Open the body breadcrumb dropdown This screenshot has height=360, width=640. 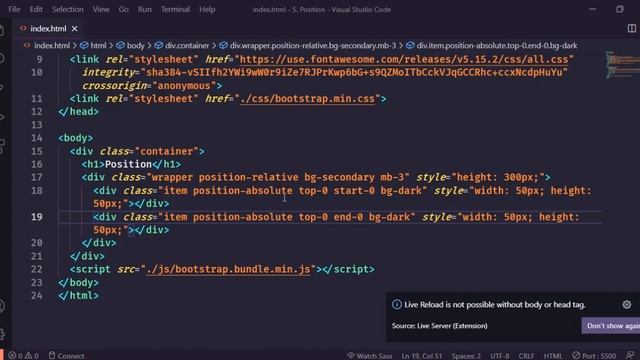pos(130,45)
